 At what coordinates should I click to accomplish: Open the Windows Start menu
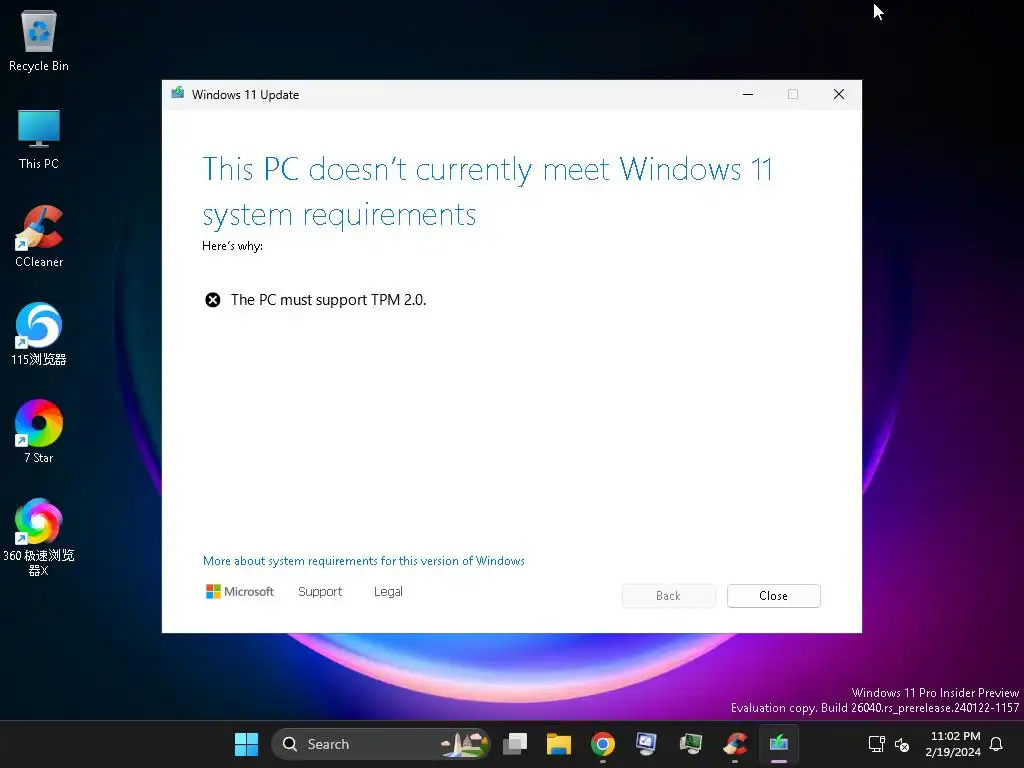point(246,744)
